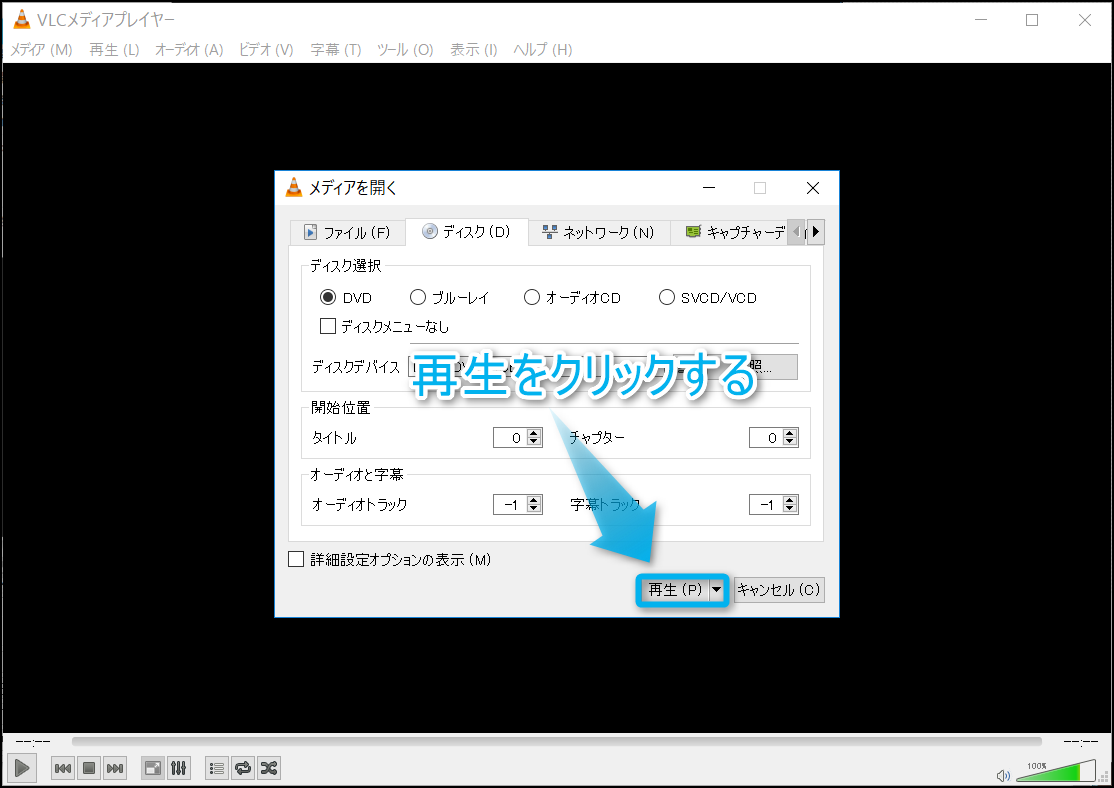Image resolution: width=1114 pixels, height=788 pixels.
Task: Toggle fullscreen video mode icon
Action: click(x=153, y=768)
